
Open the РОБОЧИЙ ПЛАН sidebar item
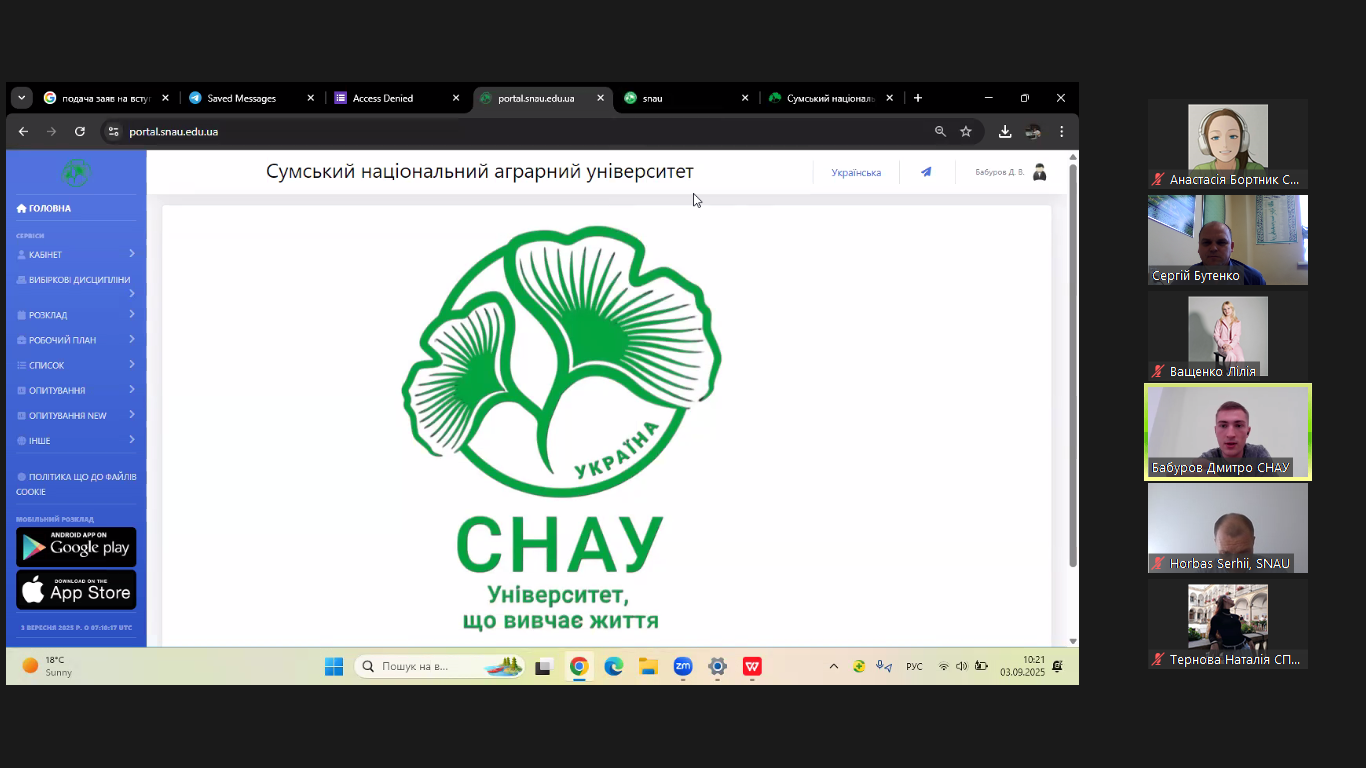pyautogui.click(x=56, y=340)
